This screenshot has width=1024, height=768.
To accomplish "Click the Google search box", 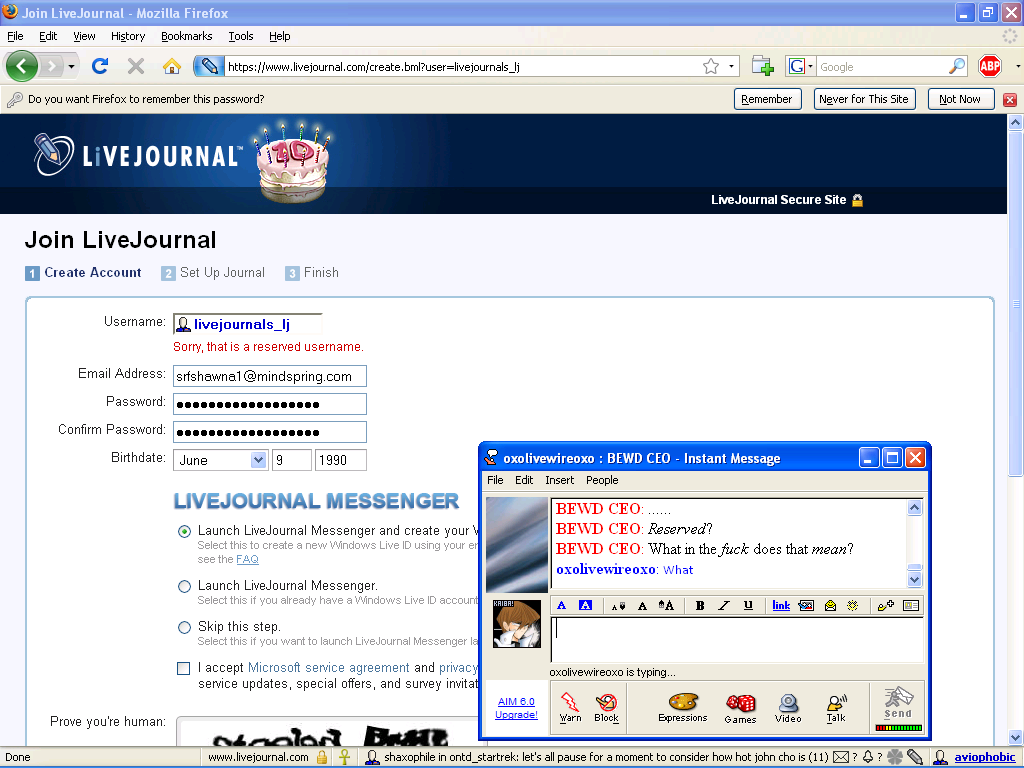I will click(883, 66).
